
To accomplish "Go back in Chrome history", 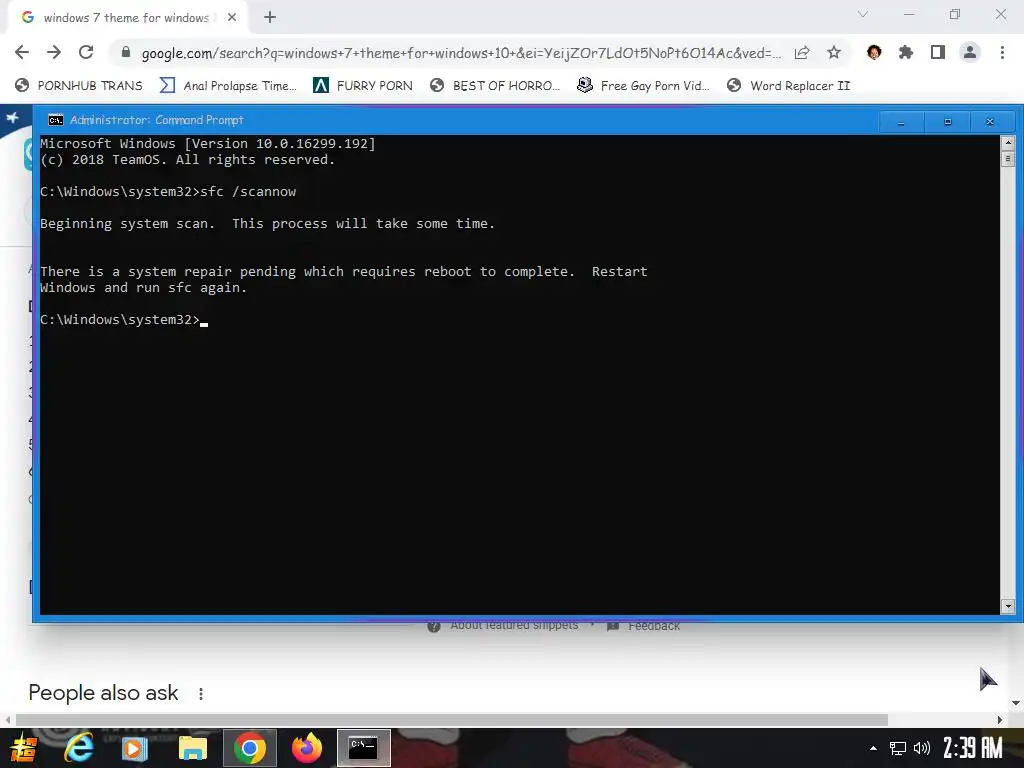I will [22, 52].
